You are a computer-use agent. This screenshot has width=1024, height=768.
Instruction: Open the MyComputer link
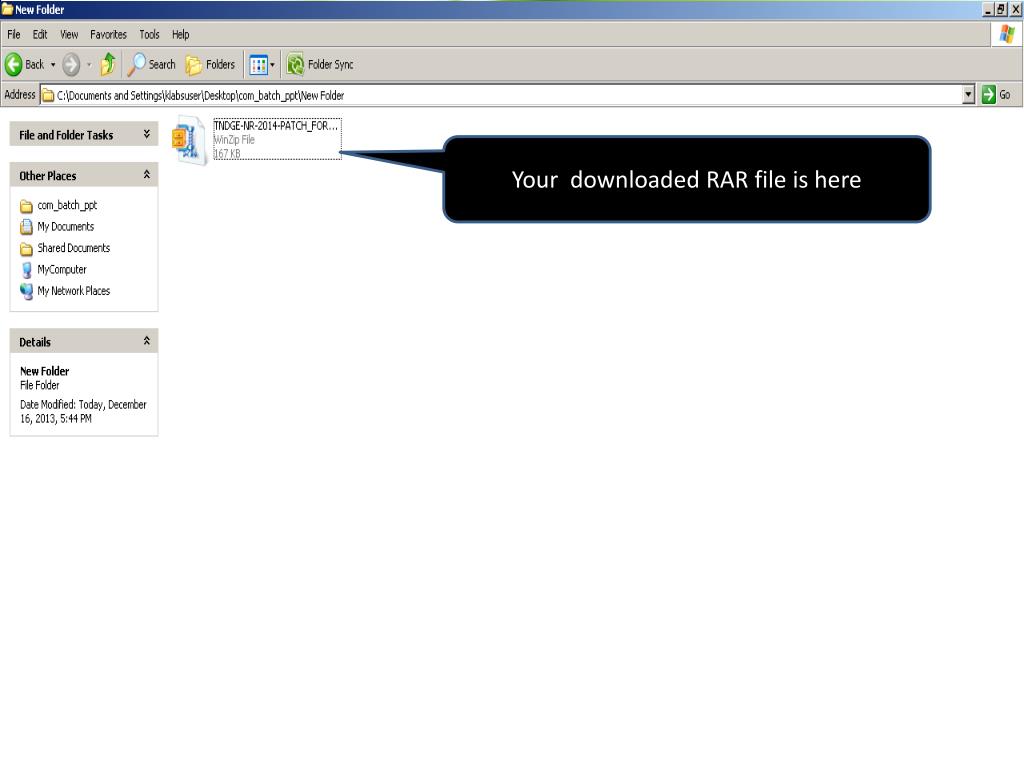point(61,269)
